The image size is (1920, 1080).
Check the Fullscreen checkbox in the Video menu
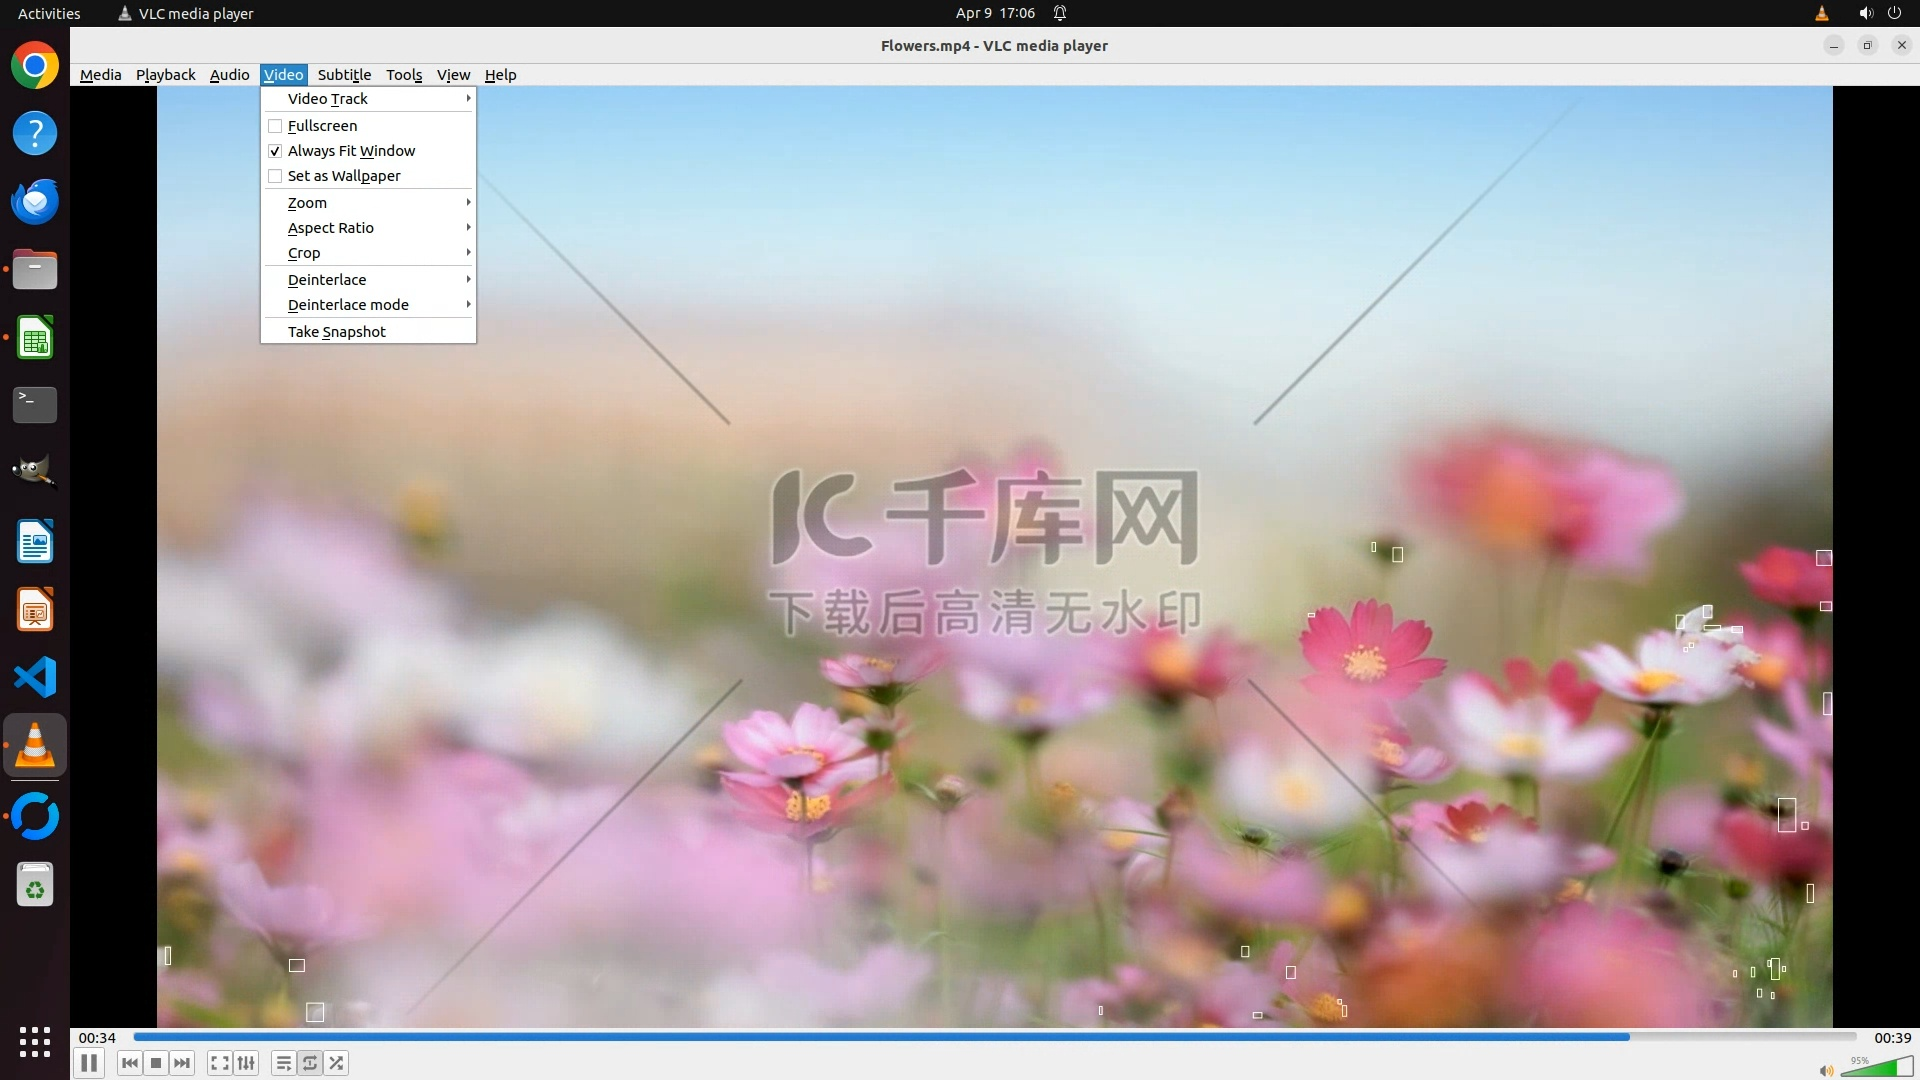(x=275, y=126)
